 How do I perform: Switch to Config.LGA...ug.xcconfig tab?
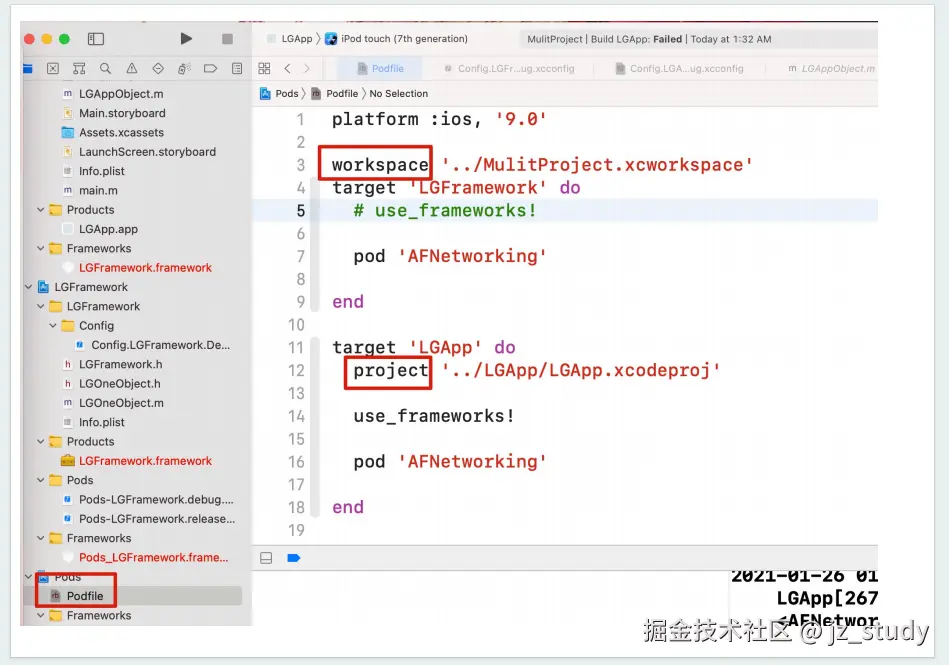click(680, 68)
